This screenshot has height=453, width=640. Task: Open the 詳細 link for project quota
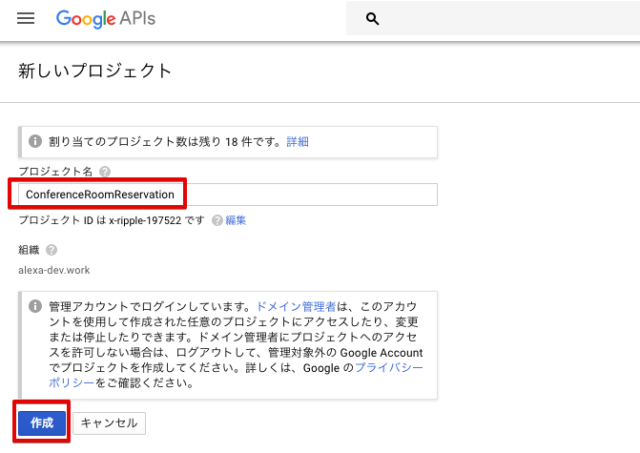(298, 142)
